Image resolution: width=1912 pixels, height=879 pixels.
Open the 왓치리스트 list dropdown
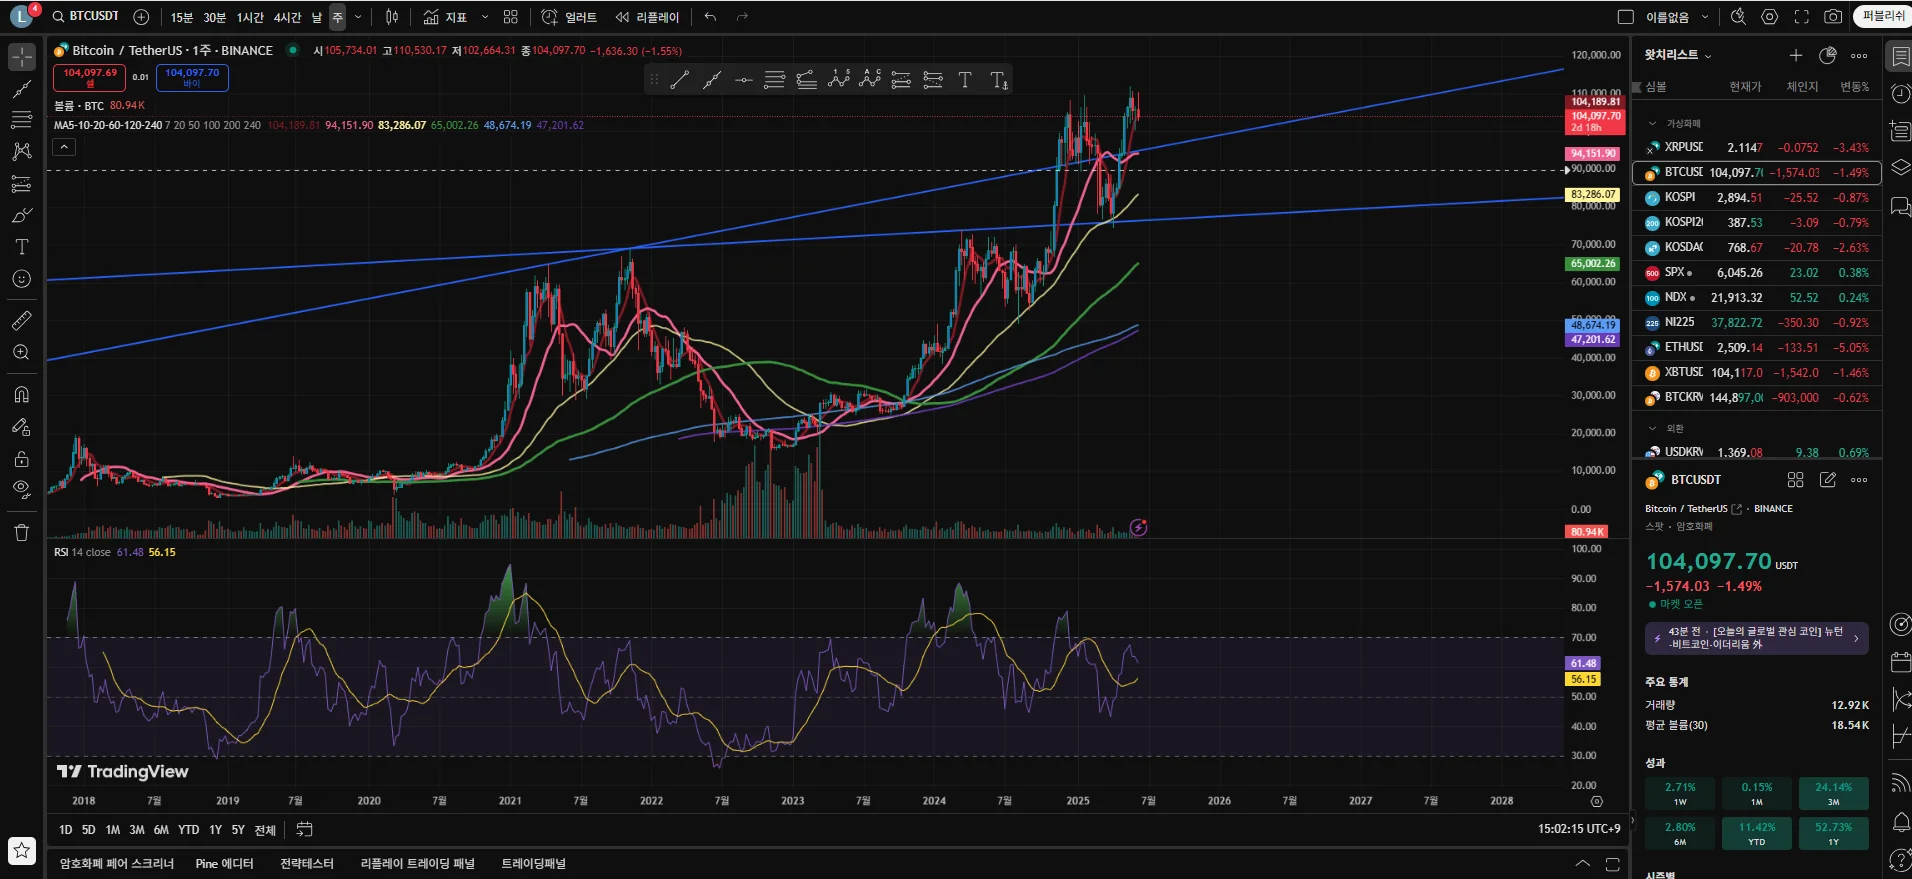(x=1679, y=55)
